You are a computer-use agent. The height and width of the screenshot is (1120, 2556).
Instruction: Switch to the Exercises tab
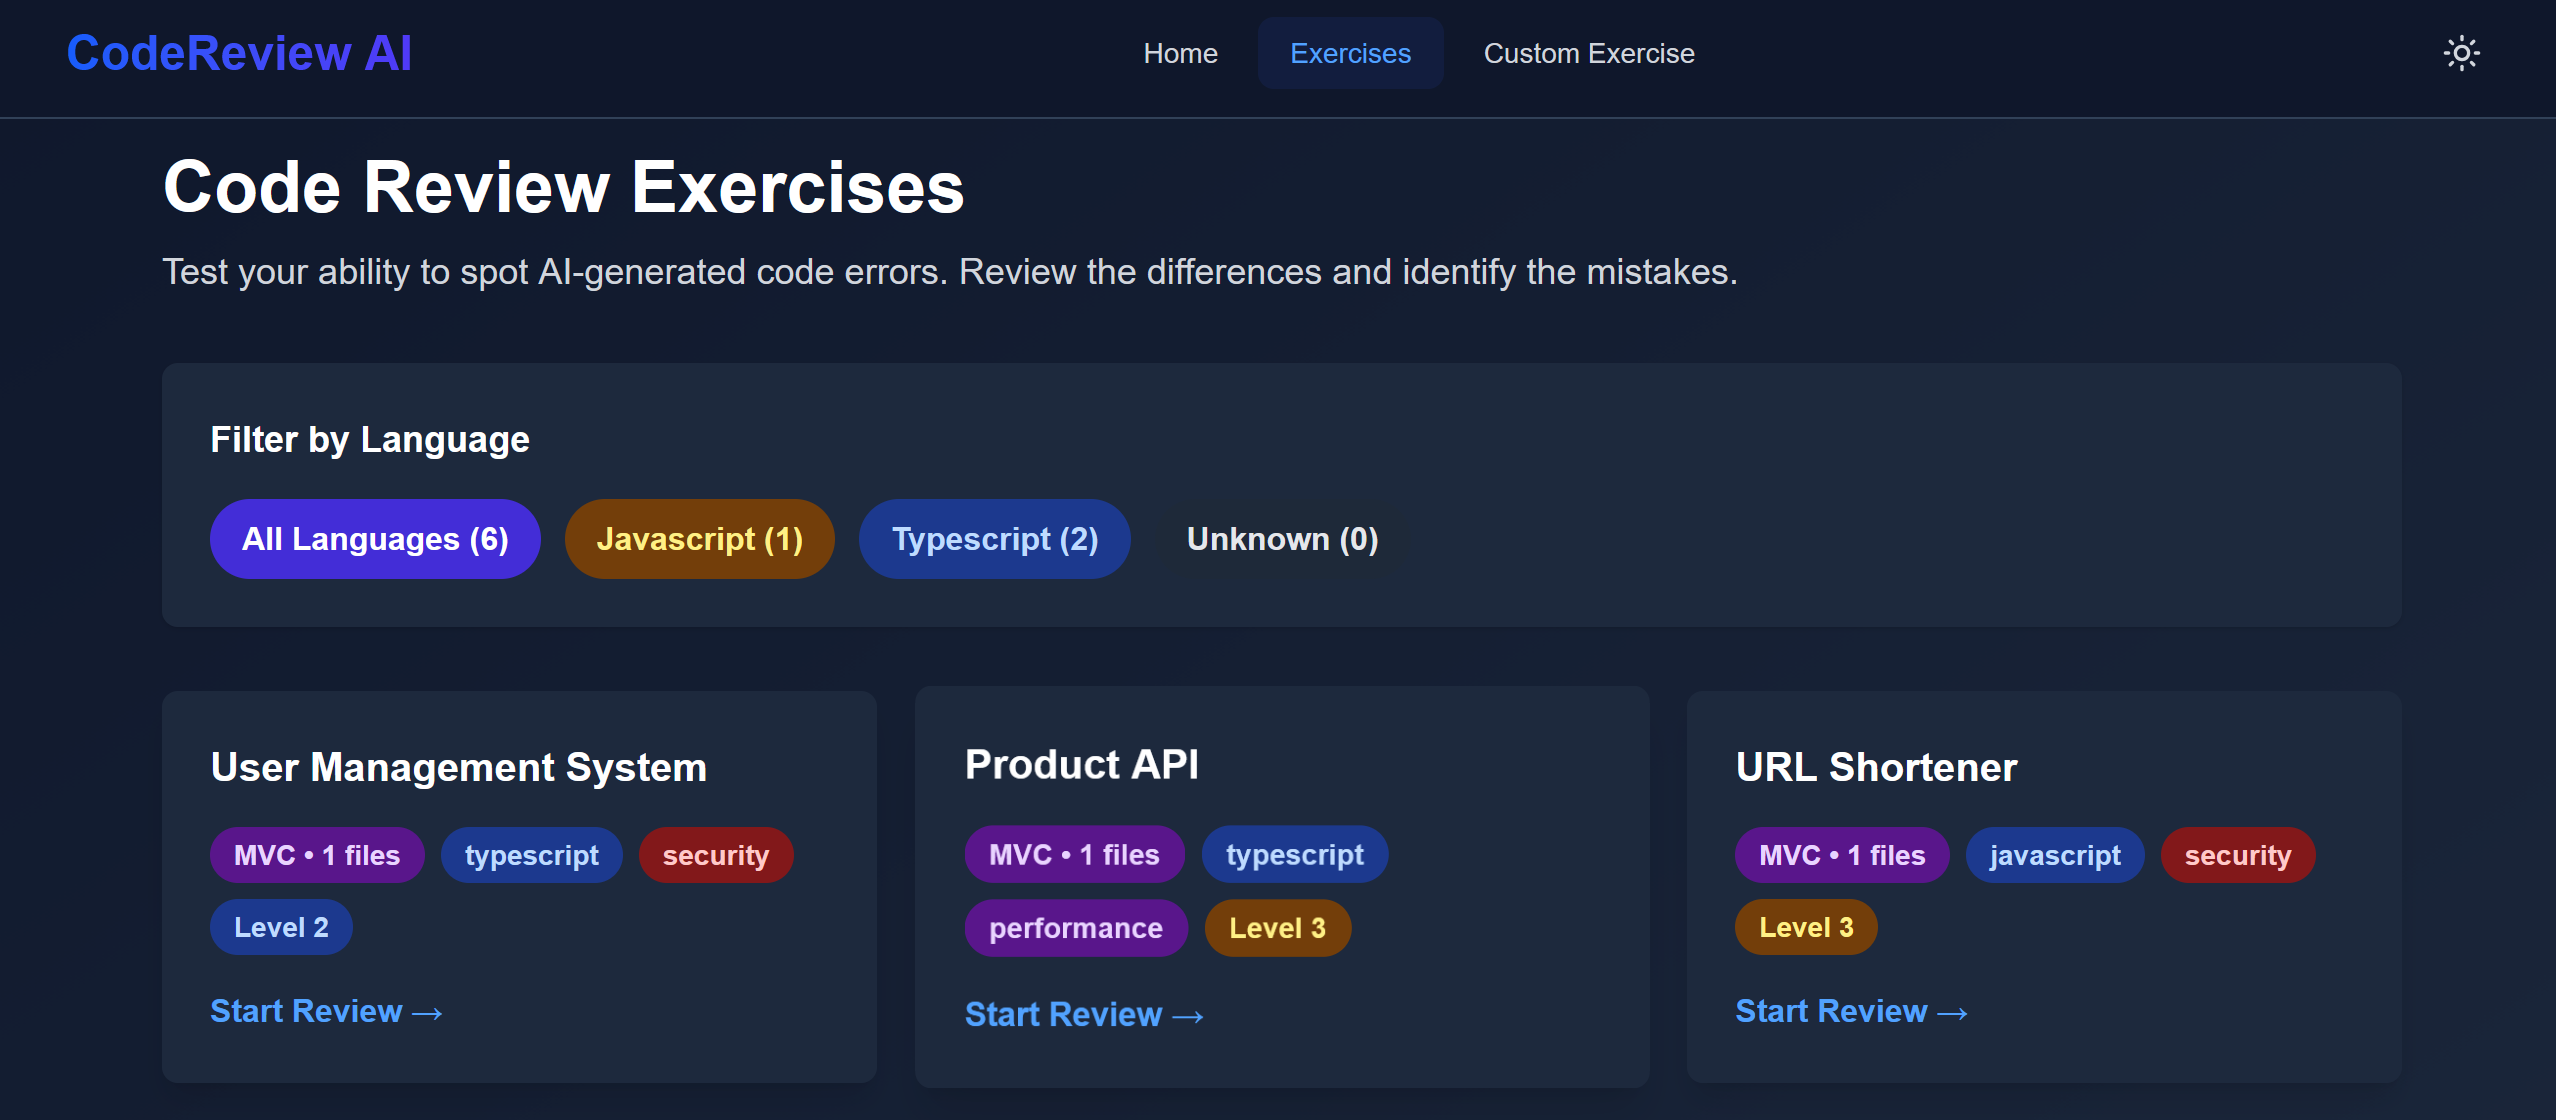[x=1350, y=53]
